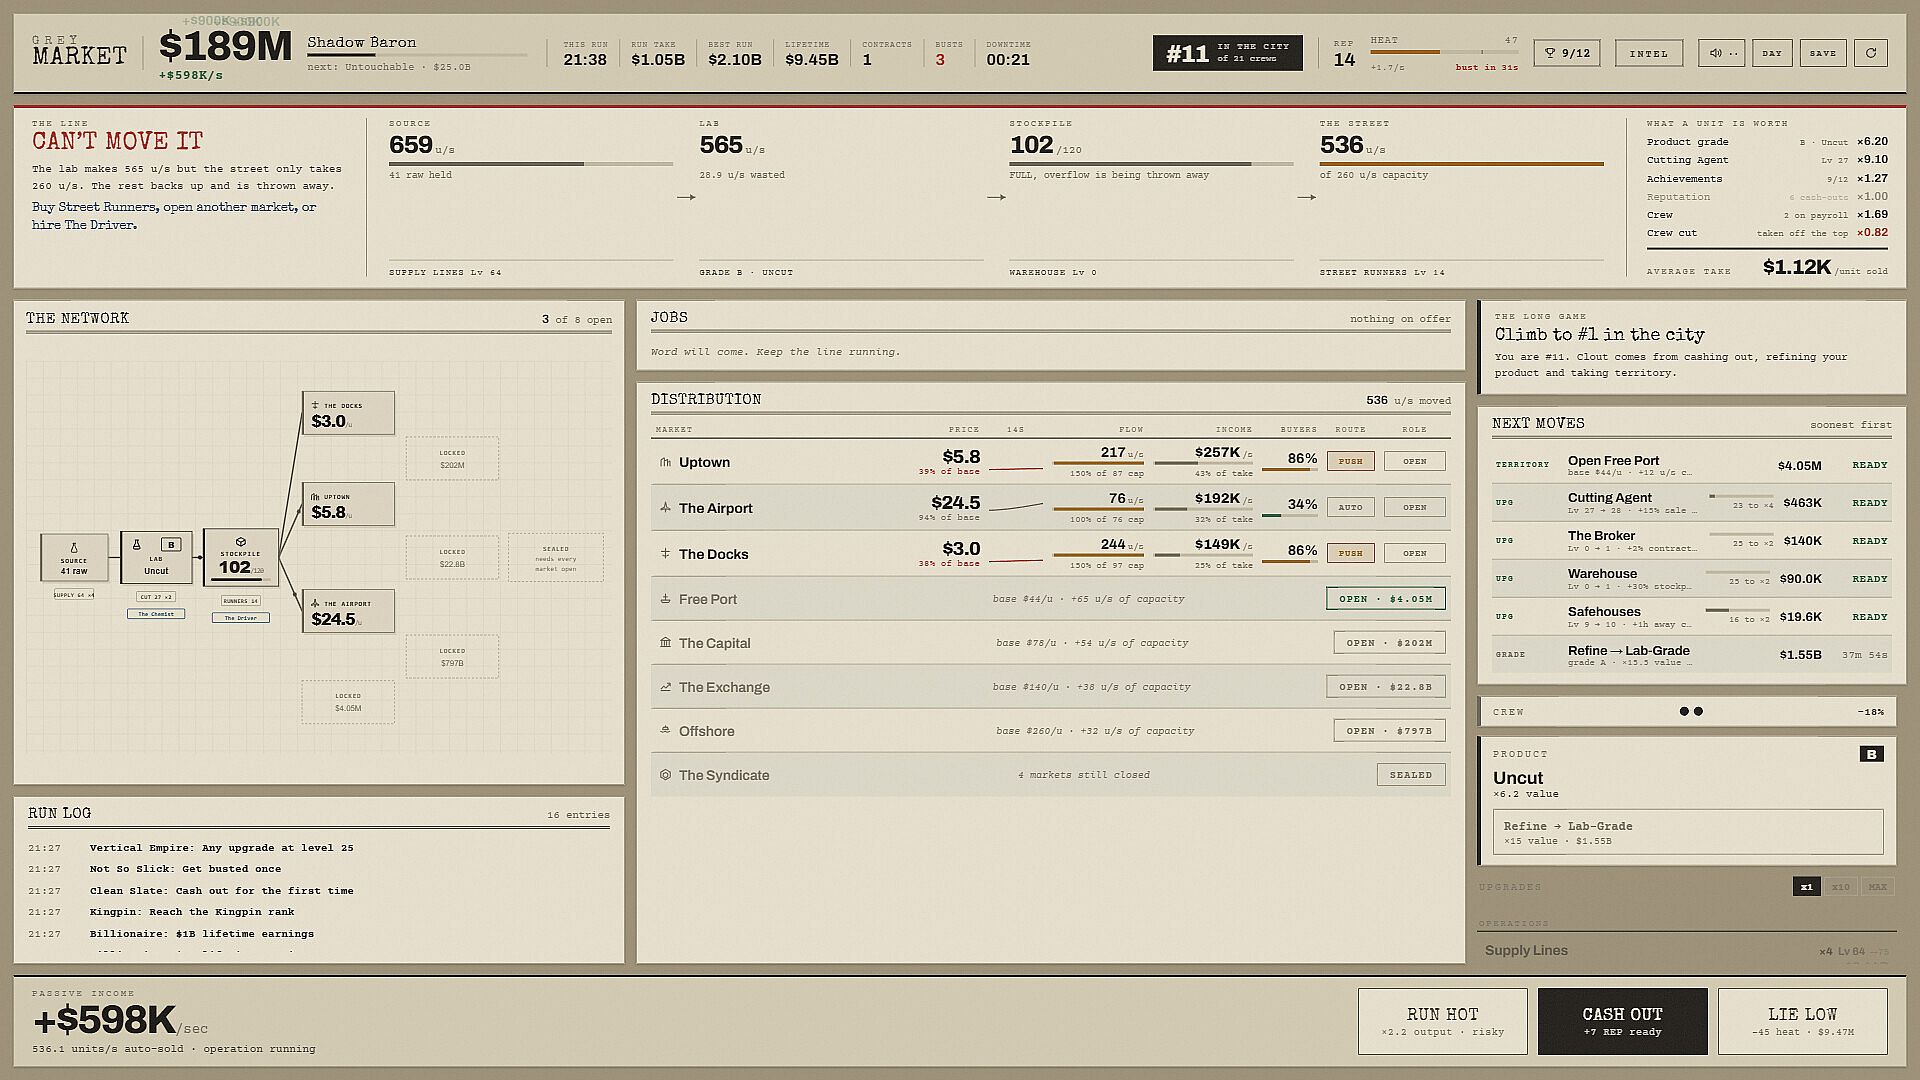Select x10 upgrade multiplier
The image size is (1920, 1080).
1840,887
